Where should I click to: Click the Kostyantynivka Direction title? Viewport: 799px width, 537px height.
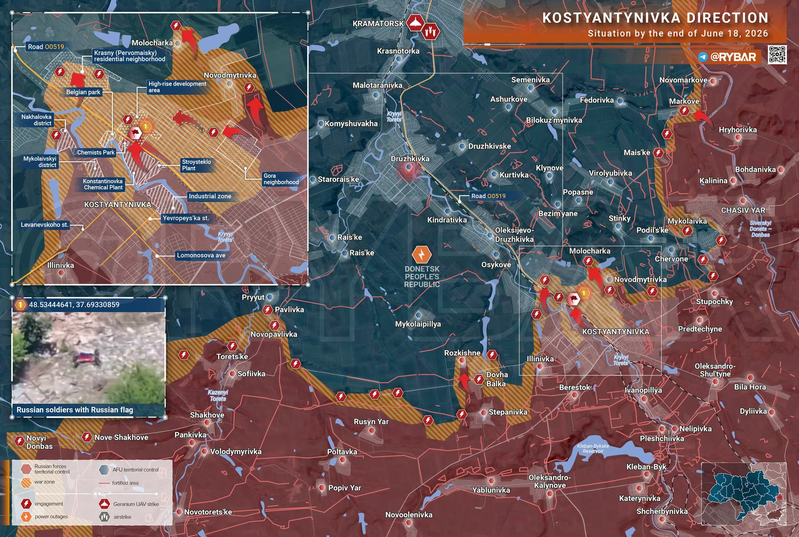coord(655,18)
